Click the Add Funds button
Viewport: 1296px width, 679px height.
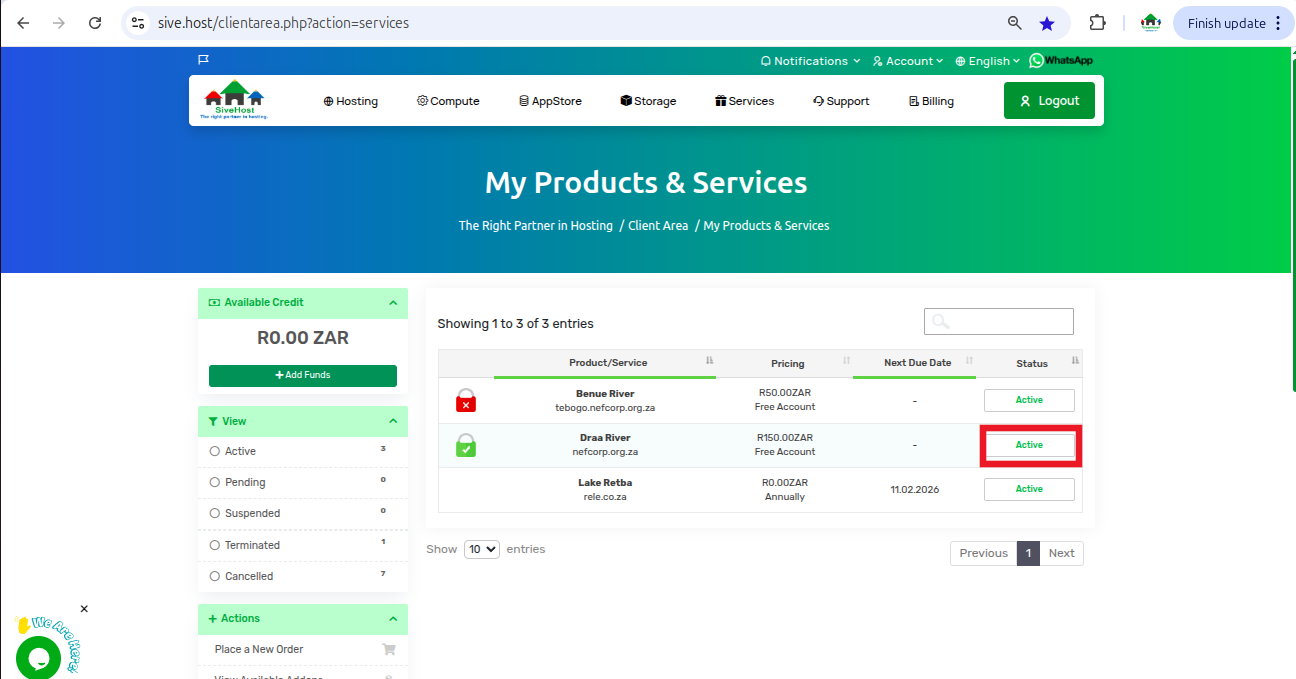(x=303, y=375)
